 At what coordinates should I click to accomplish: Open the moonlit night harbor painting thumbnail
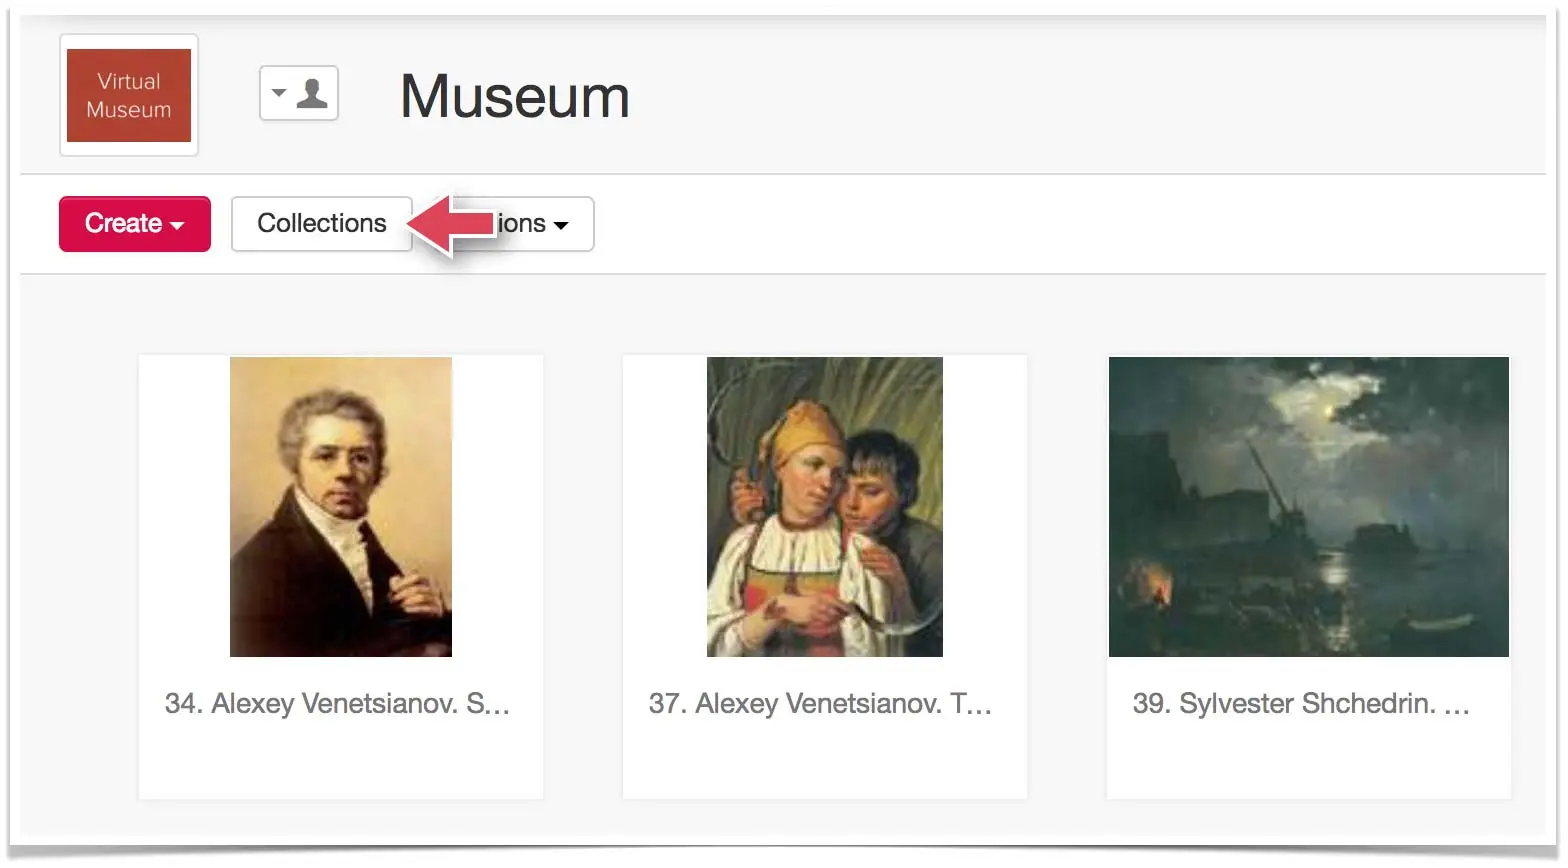coord(1309,507)
